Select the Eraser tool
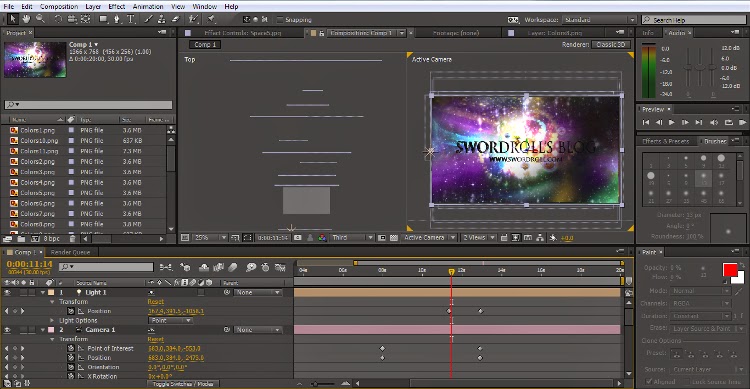The width and height of the screenshot is (750, 389). tap(176, 19)
